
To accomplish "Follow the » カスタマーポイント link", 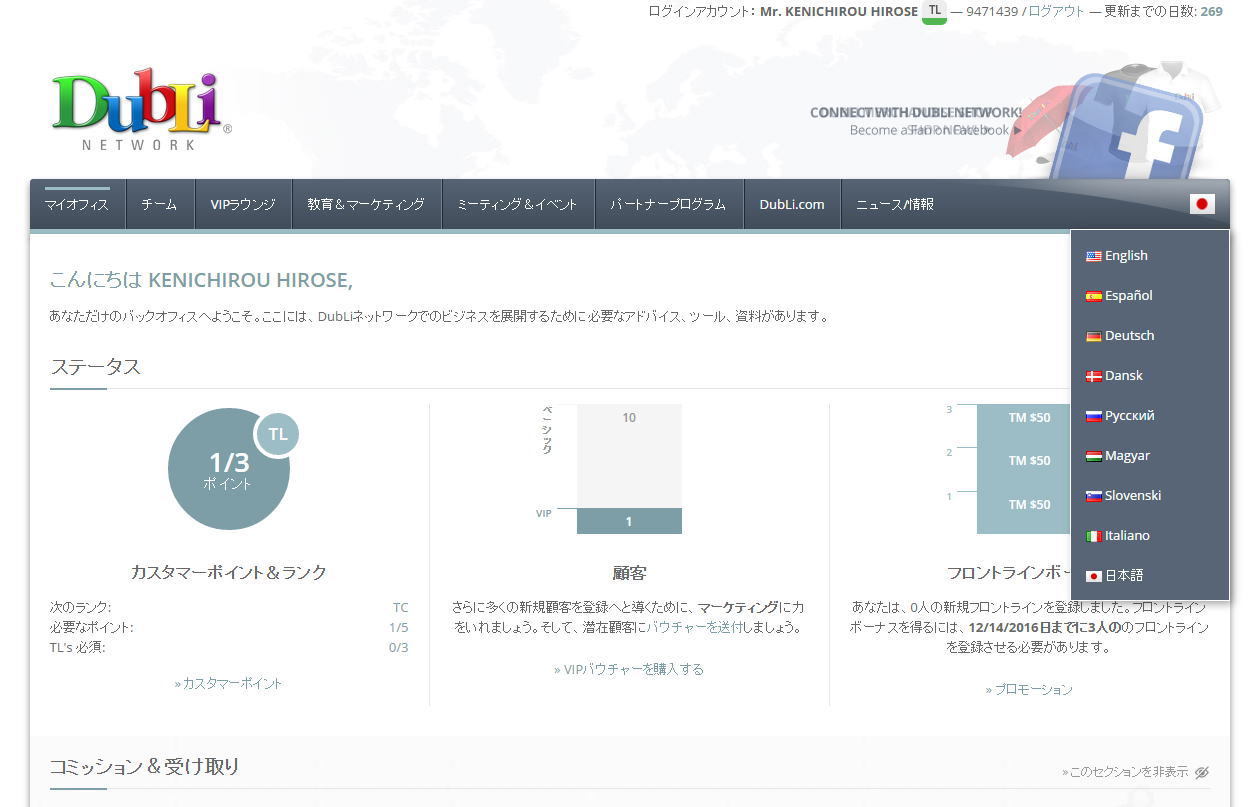I will [x=228, y=683].
